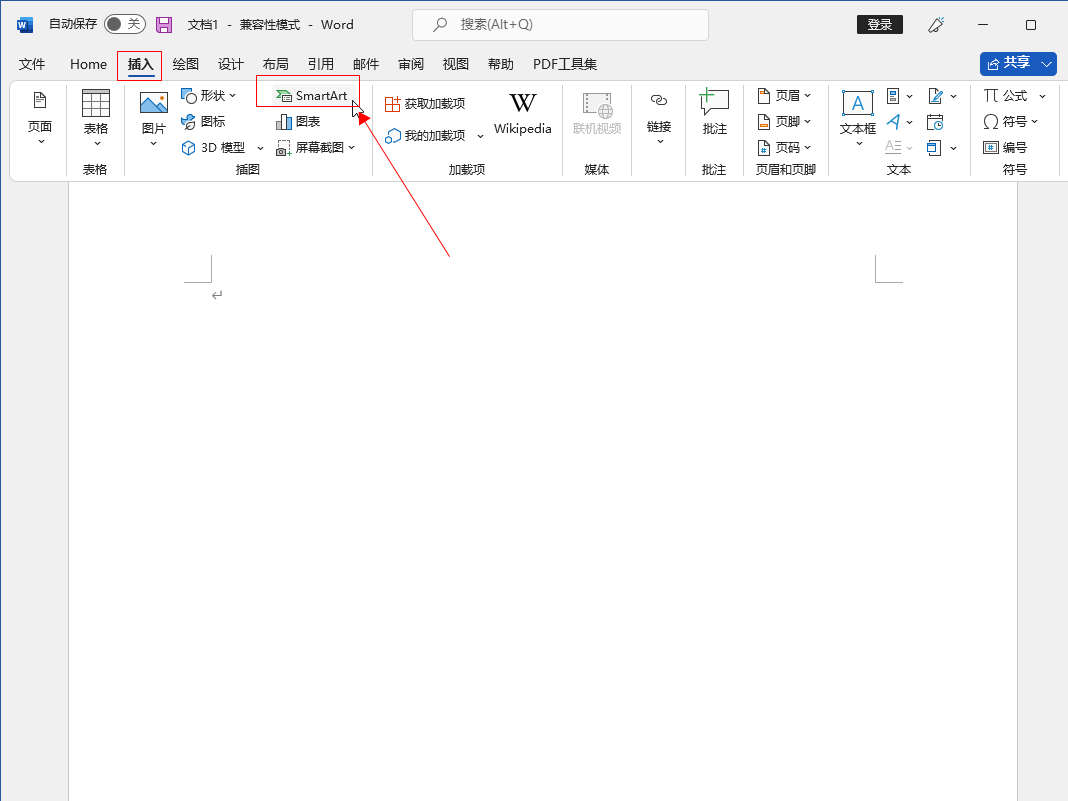The height and width of the screenshot is (801, 1068).
Task: Expand the 形状 shapes dropdown
Action: pyautogui.click(x=208, y=96)
